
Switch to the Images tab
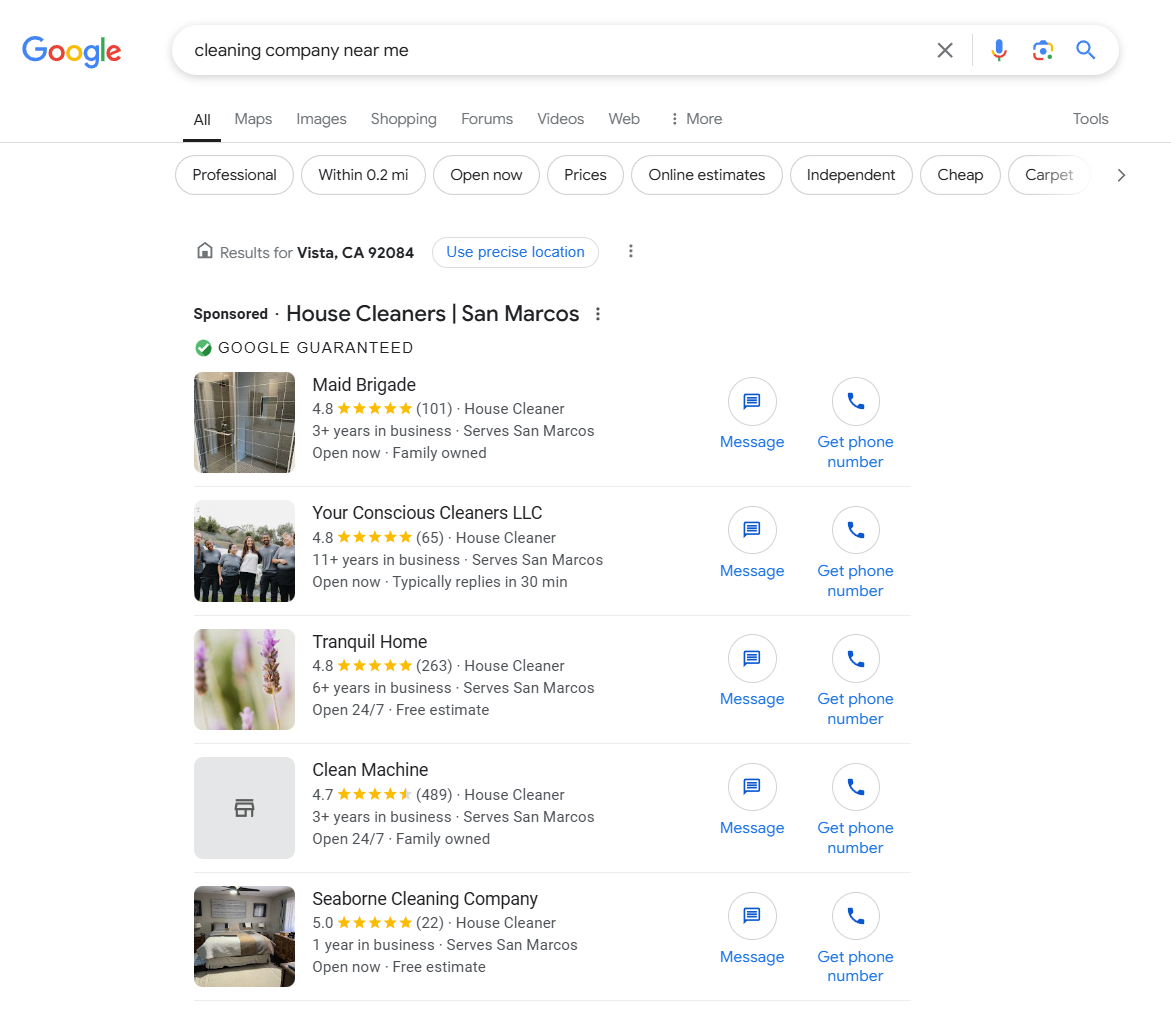click(x=321, y=119)
